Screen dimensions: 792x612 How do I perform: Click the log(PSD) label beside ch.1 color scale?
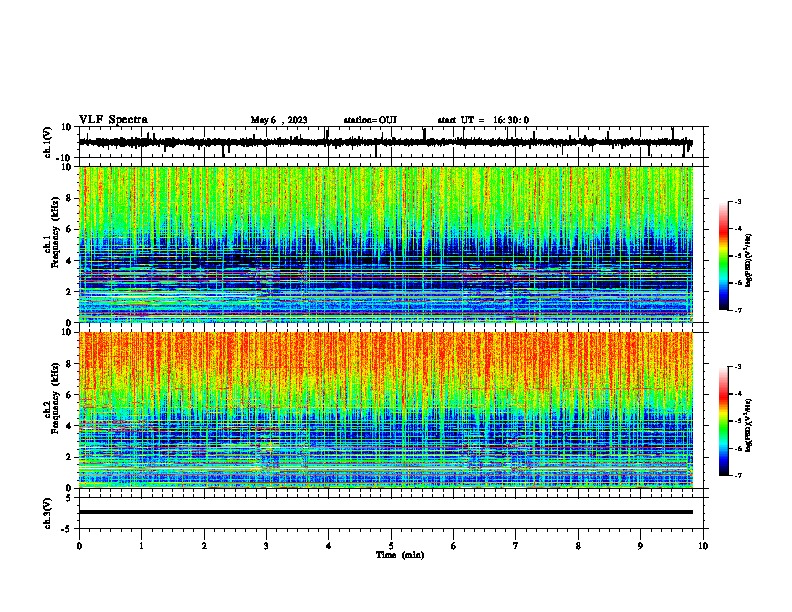(749, 260)
